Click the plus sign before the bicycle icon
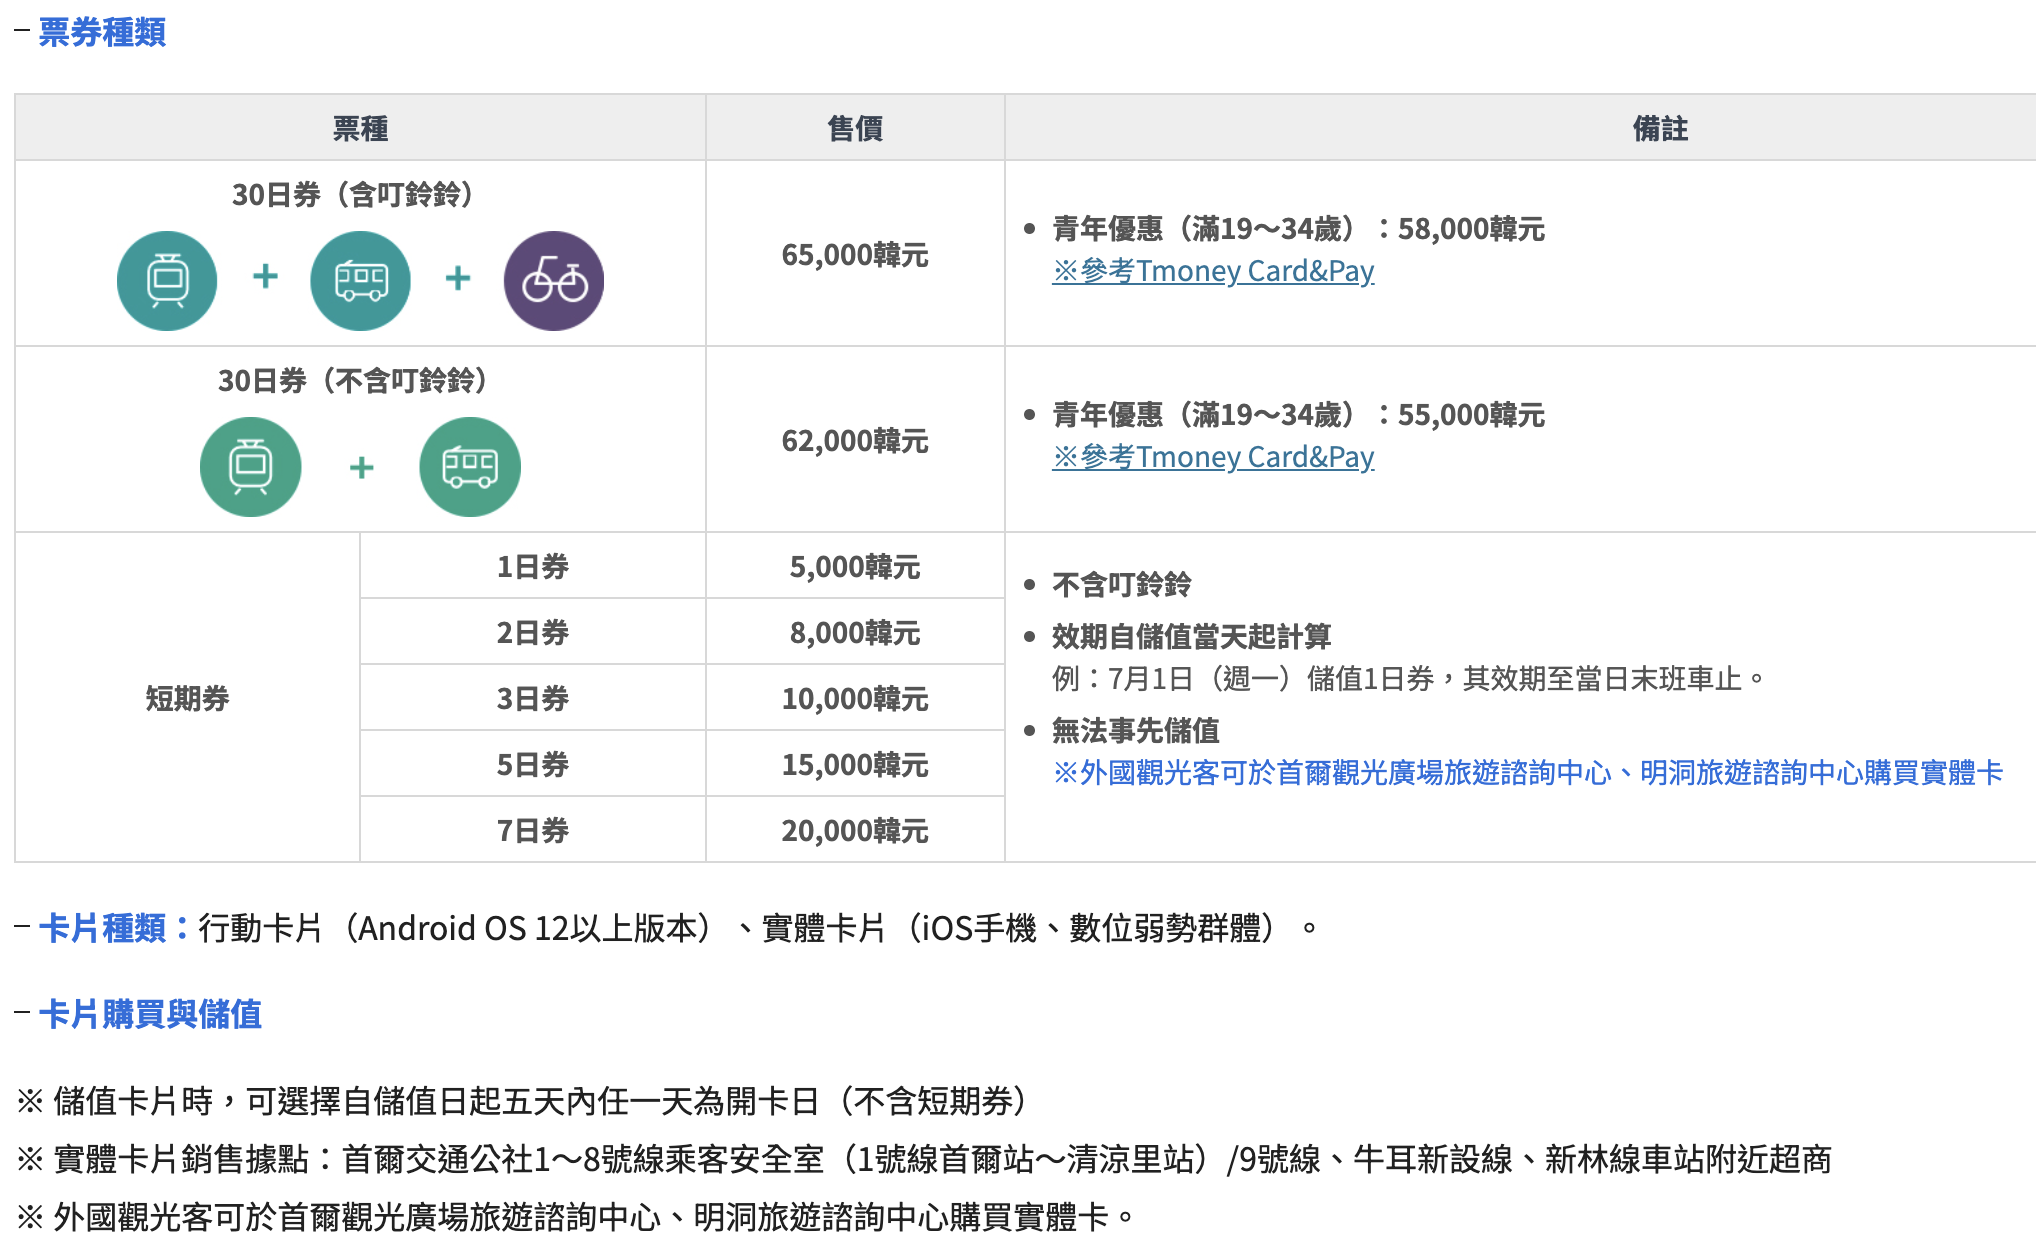Viewport: 2036px width, 1241px height. coord(458,277)
